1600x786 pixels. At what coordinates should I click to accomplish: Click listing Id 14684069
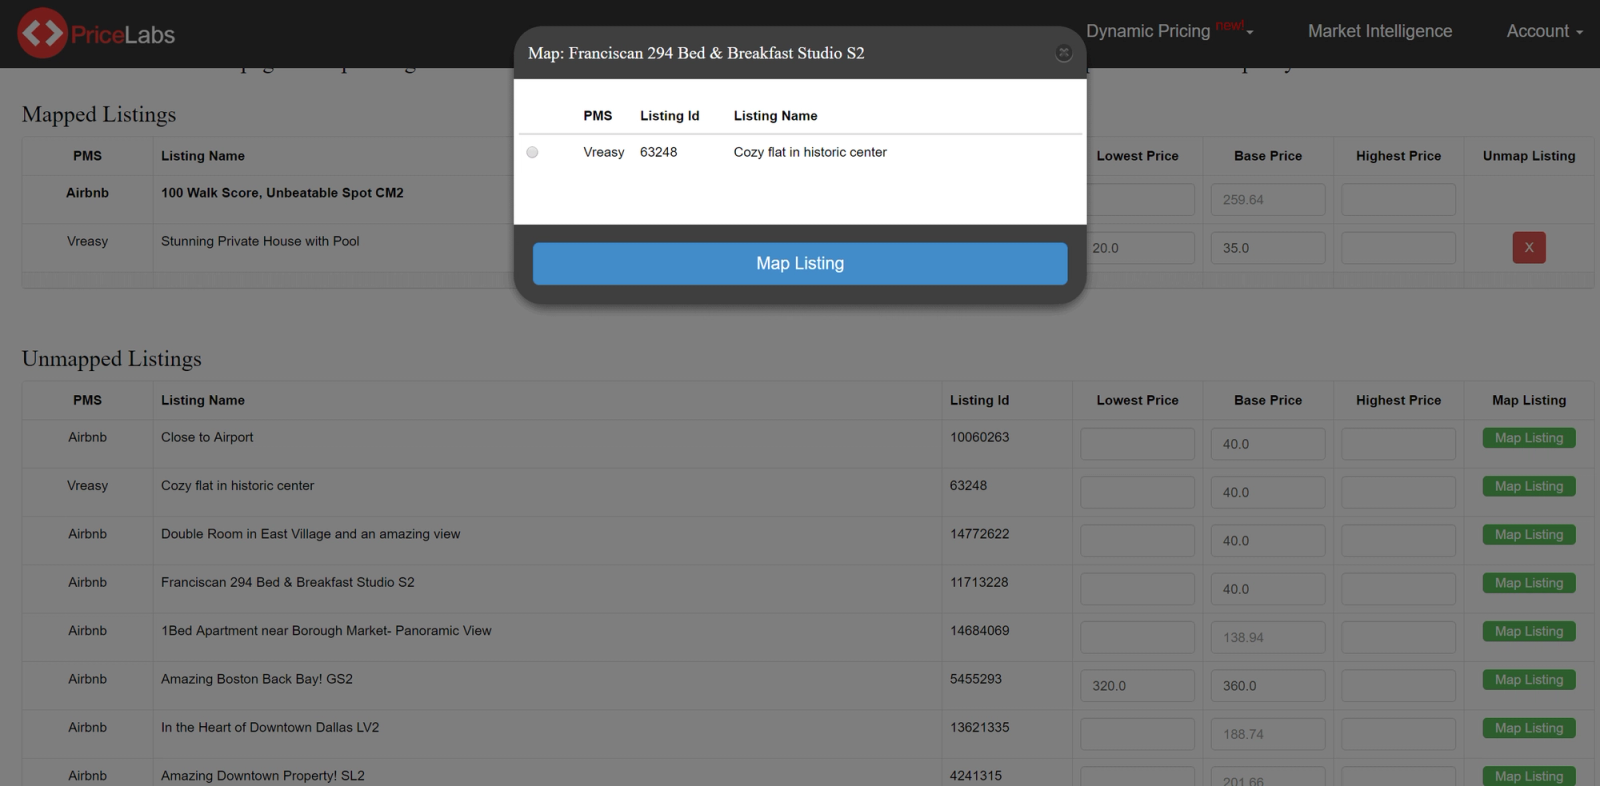click(979, 631)
